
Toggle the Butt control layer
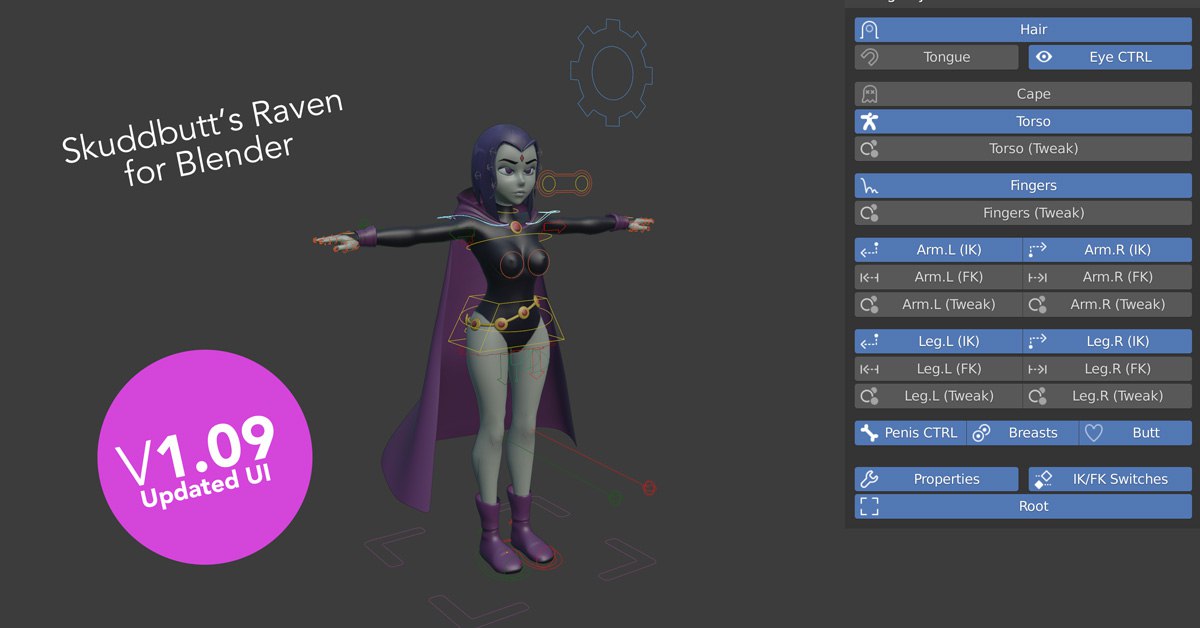1136,432
